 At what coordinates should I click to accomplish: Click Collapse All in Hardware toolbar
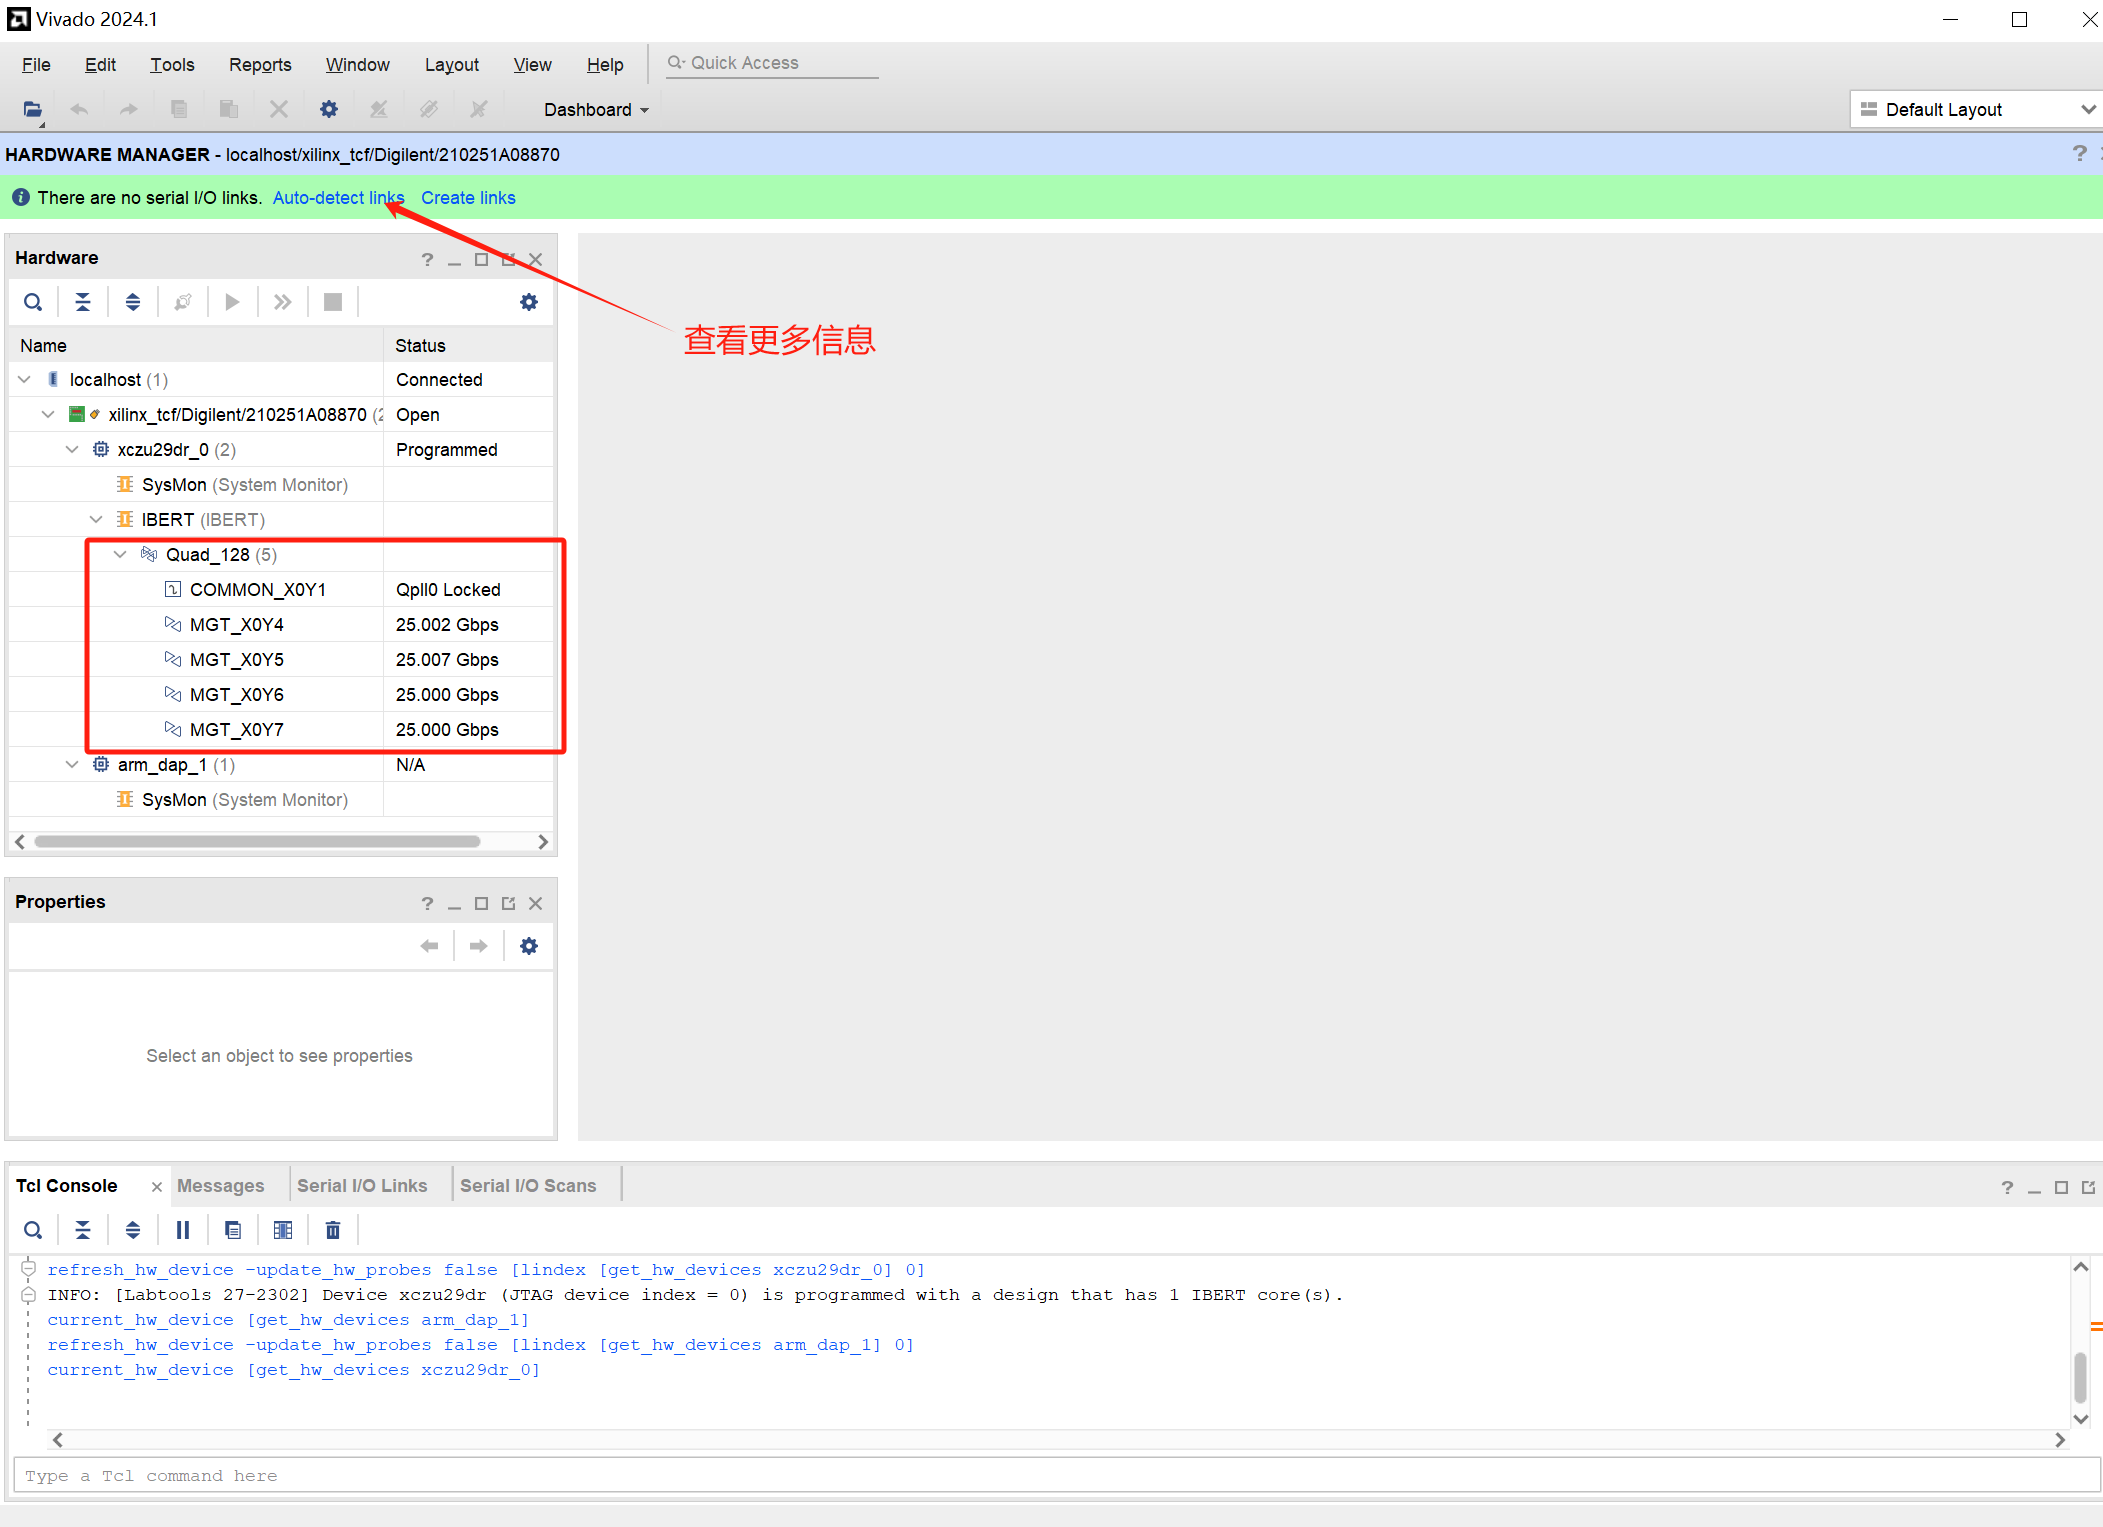click(83, 302)
